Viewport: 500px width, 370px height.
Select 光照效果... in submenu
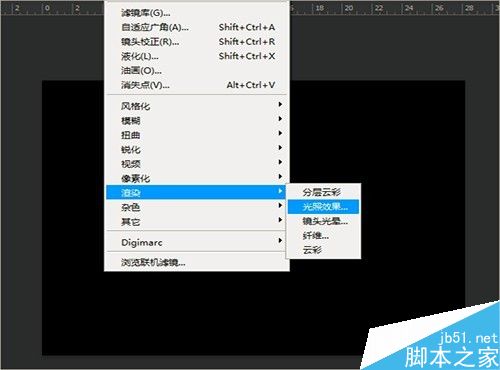tap(323, 207)
